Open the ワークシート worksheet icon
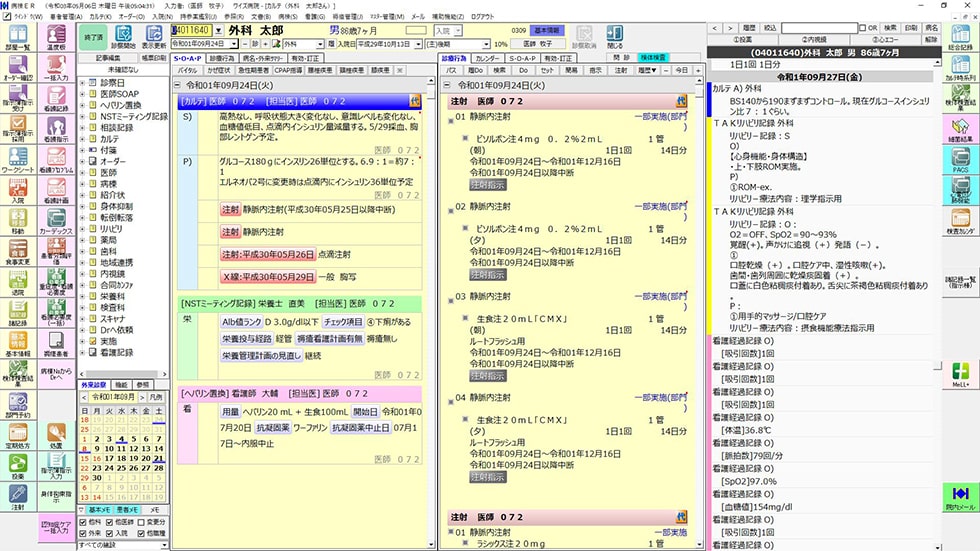This screenshot has height=551, width=980. (18, 159)
